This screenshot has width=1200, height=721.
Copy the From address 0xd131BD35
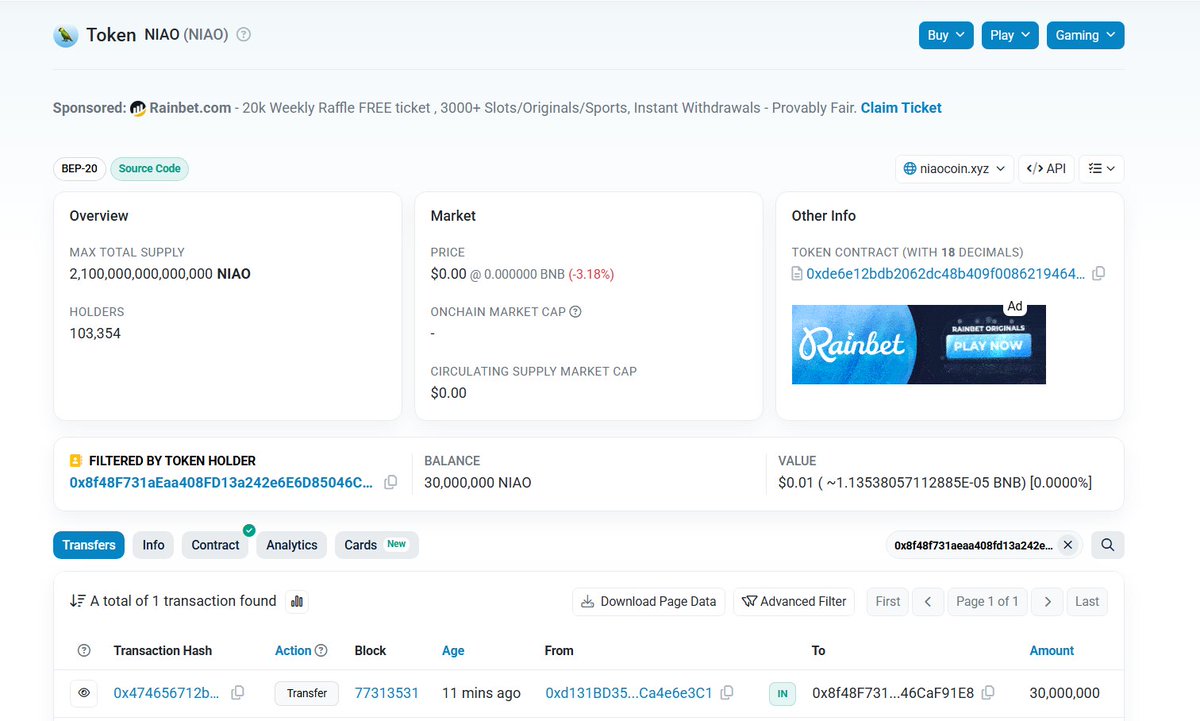pyautogui.click(x=727, y=692)
